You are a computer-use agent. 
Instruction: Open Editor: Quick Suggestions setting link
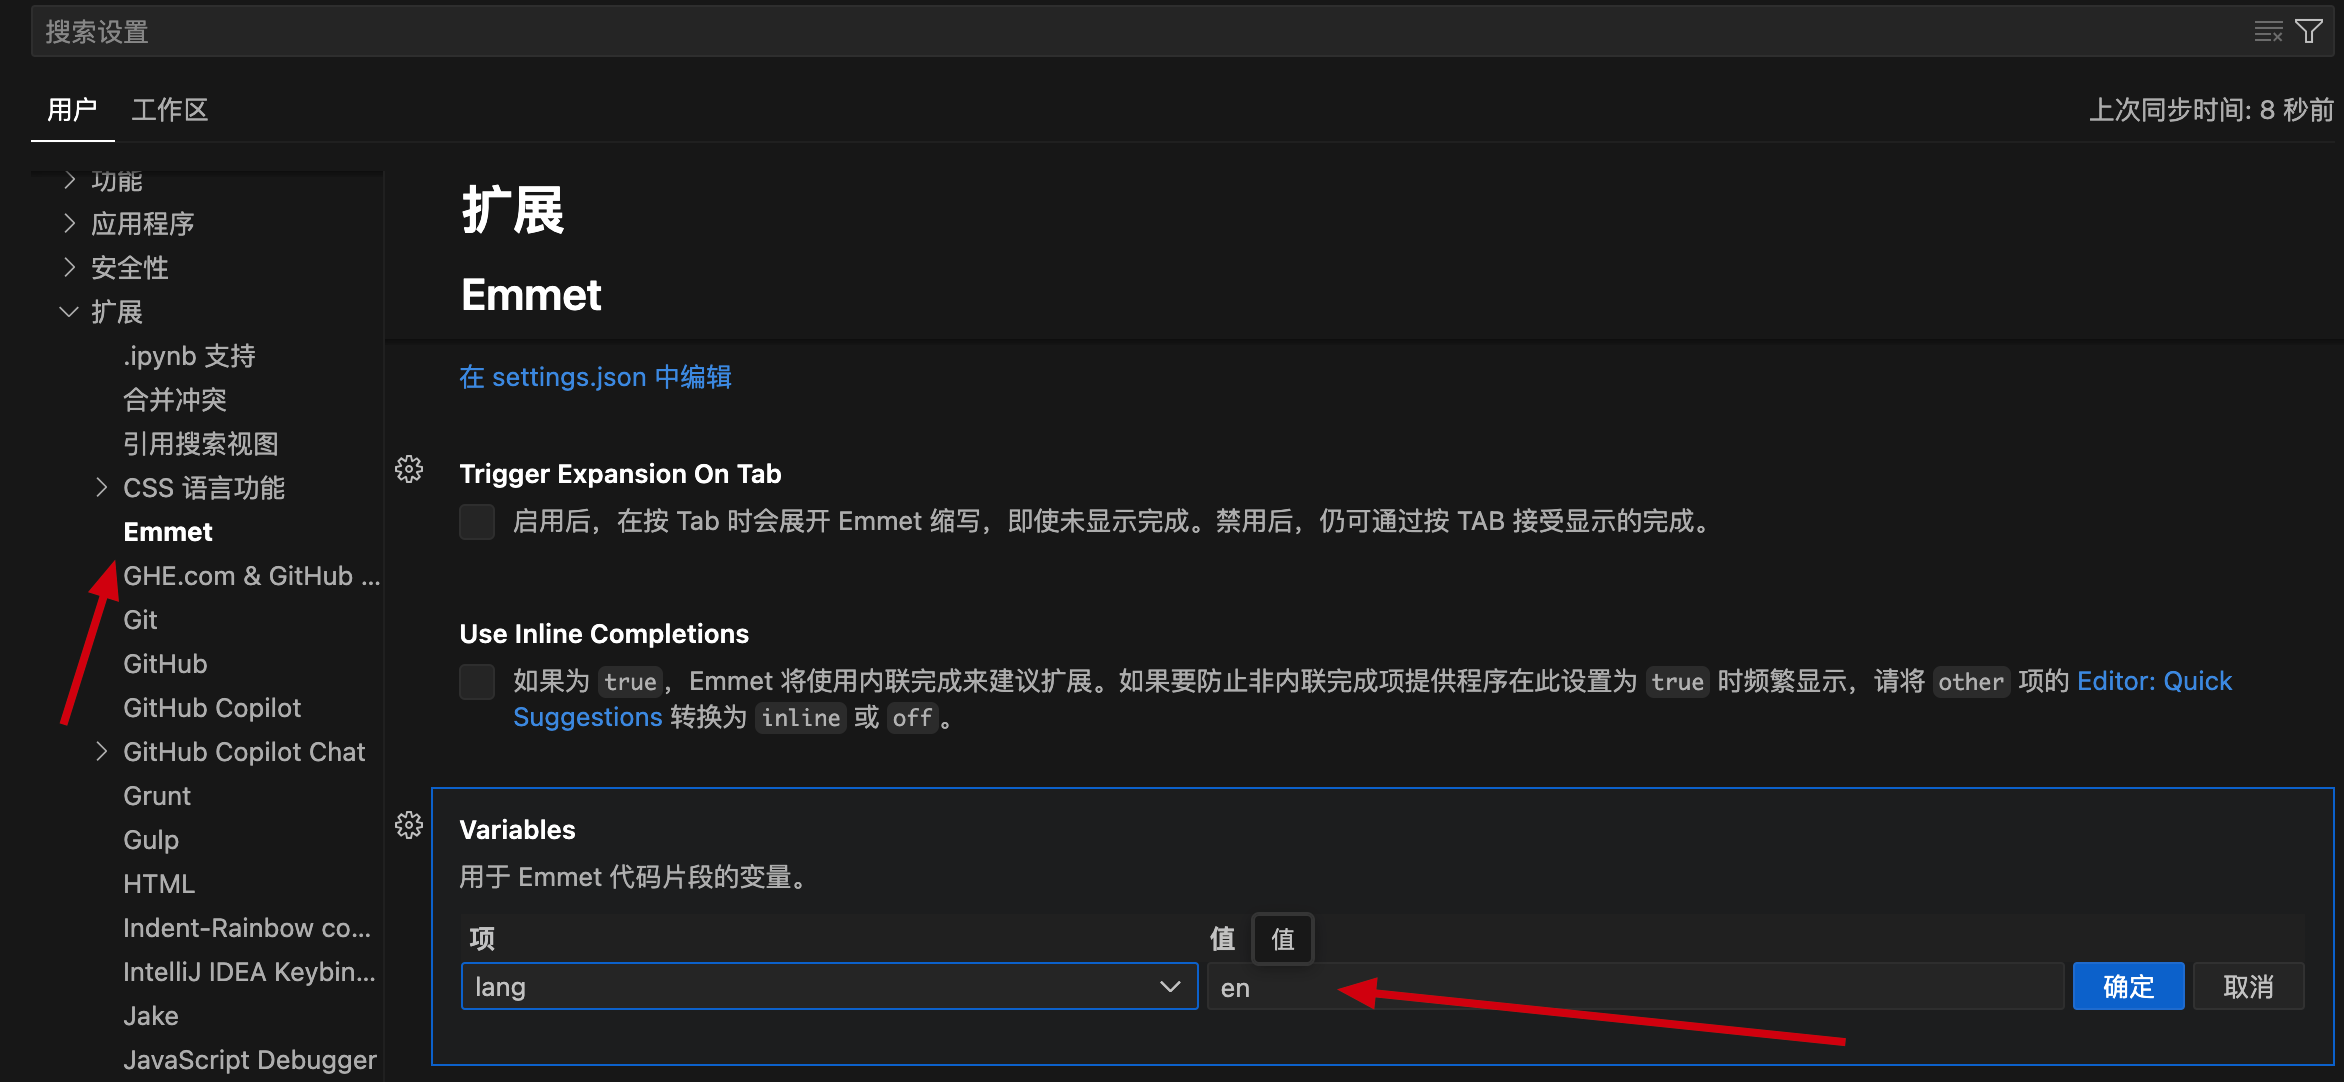[2153, 681]
